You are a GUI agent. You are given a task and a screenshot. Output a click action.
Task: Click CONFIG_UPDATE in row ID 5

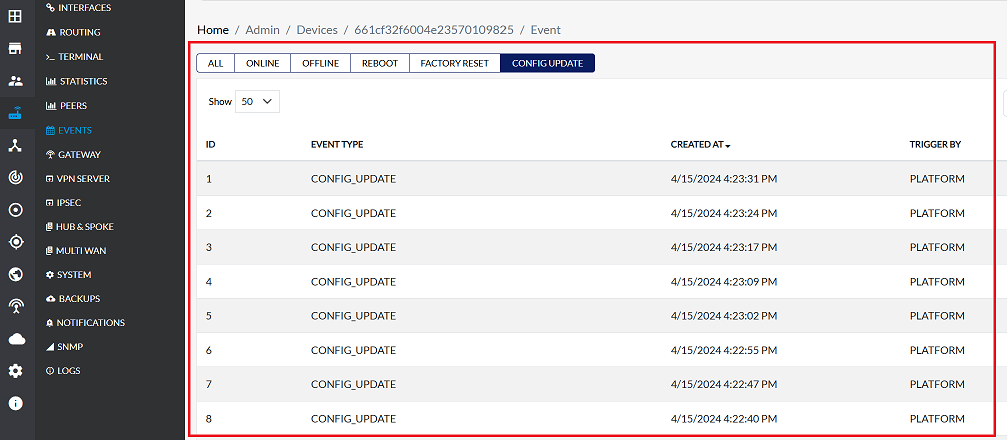pyautogui.click(x=353, y=316)
